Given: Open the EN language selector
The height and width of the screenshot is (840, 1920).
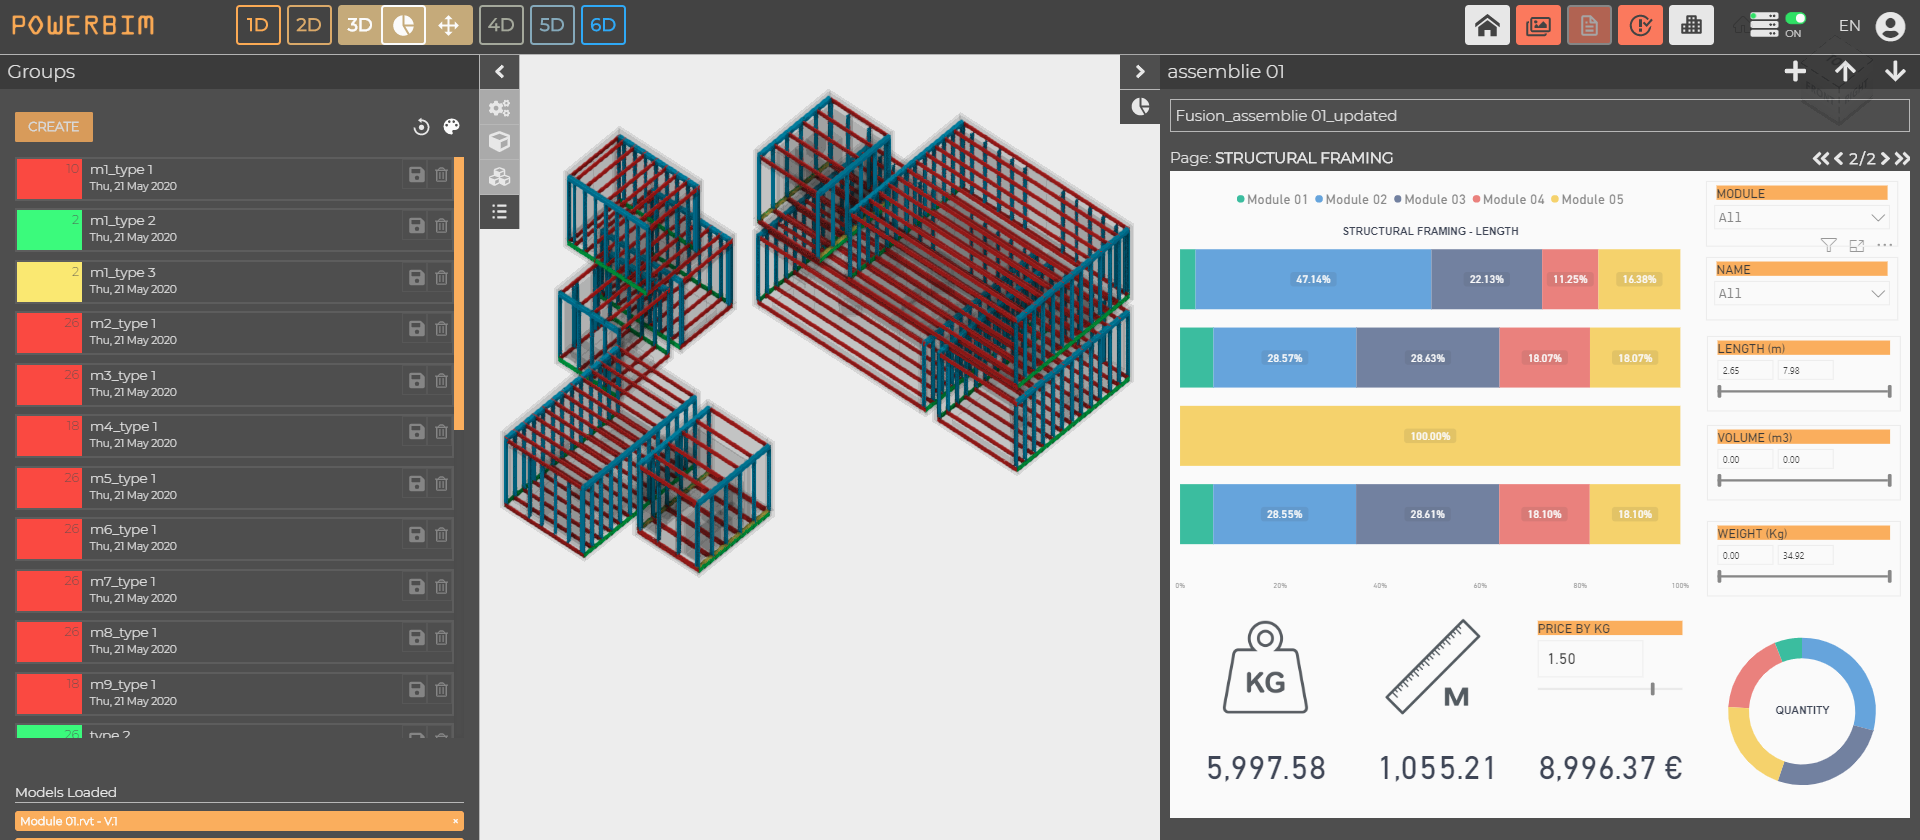Looking at the screenshot, I should coord(1850,26).
